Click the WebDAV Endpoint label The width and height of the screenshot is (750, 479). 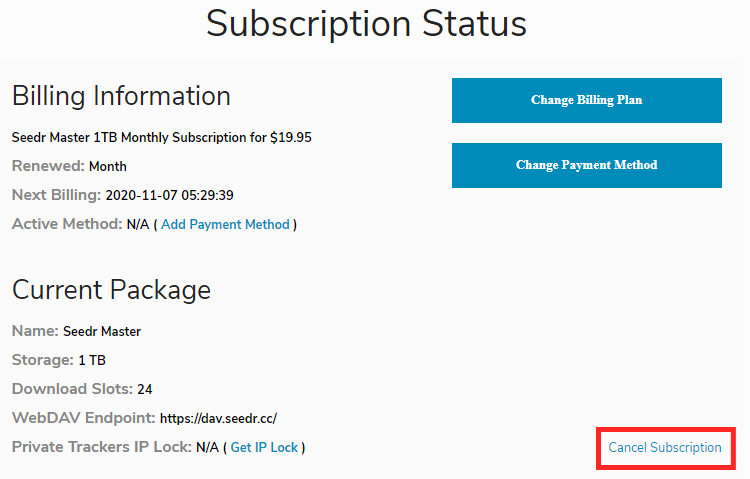[x=82, y=418]
